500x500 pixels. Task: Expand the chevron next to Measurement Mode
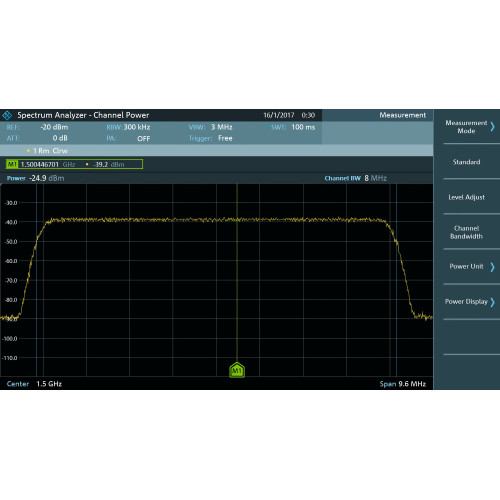(x=492, y=127)
